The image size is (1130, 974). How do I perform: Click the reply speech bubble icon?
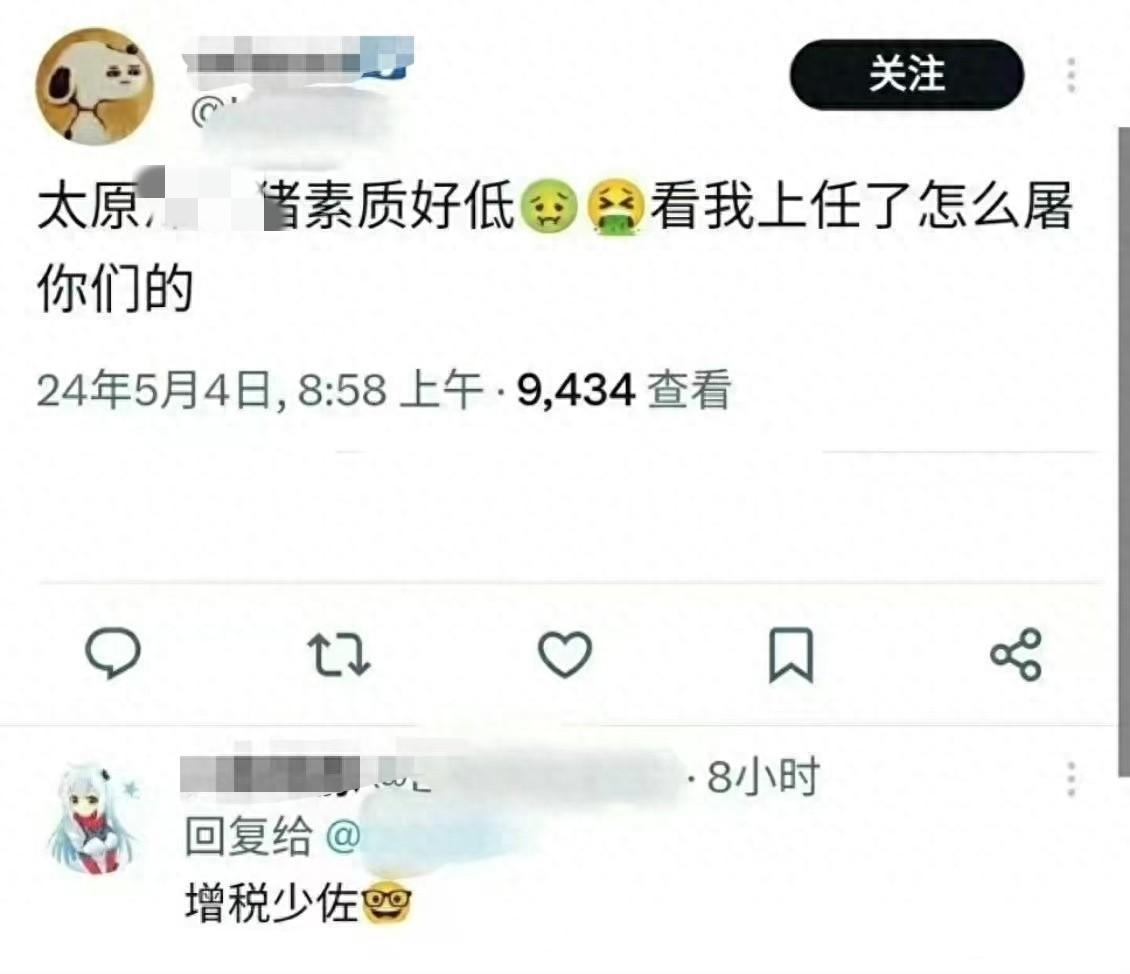(113, 653)
